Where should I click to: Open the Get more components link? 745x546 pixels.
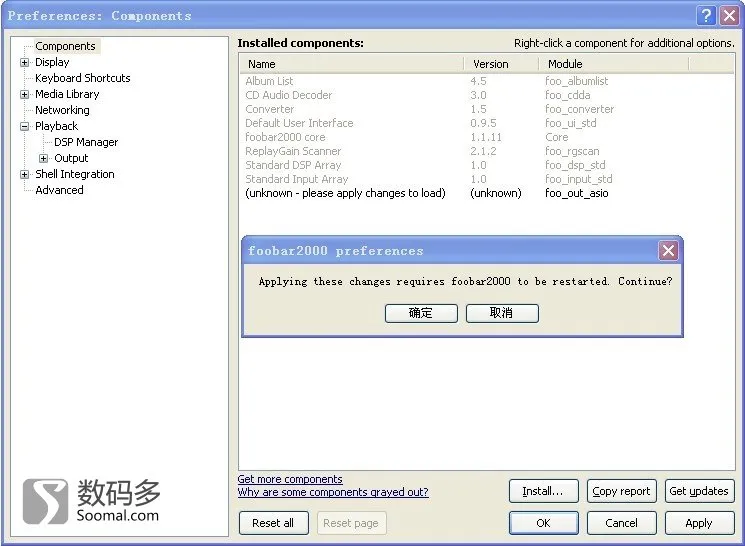[x=290, y=479]
